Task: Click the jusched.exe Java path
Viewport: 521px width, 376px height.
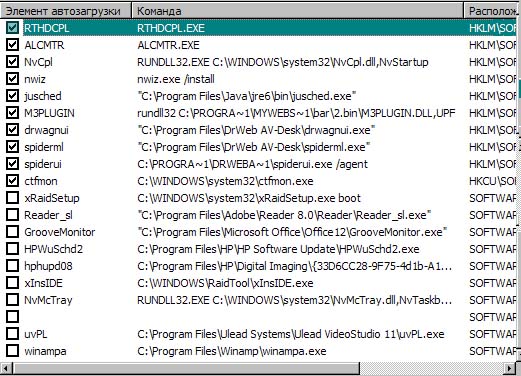Action: pyautogui.click(x=247, y=96)
